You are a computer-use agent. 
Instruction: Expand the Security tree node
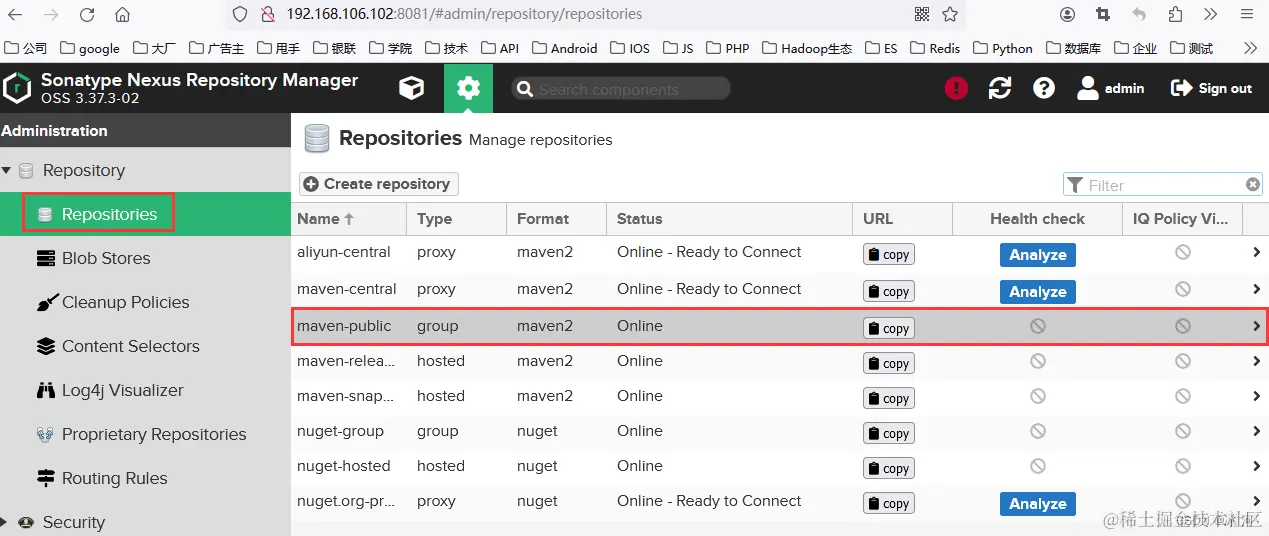pyautogui.click(x=6, y=522)
